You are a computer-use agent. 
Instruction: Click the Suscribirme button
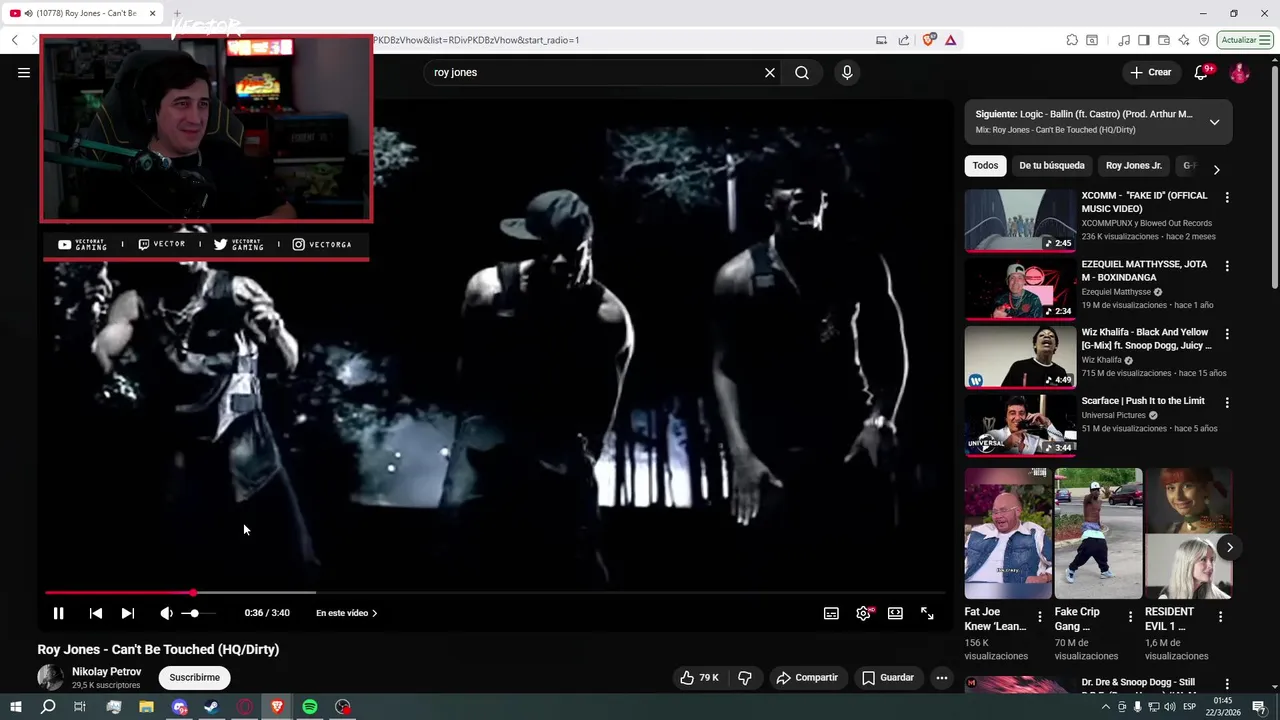point(194,677)
